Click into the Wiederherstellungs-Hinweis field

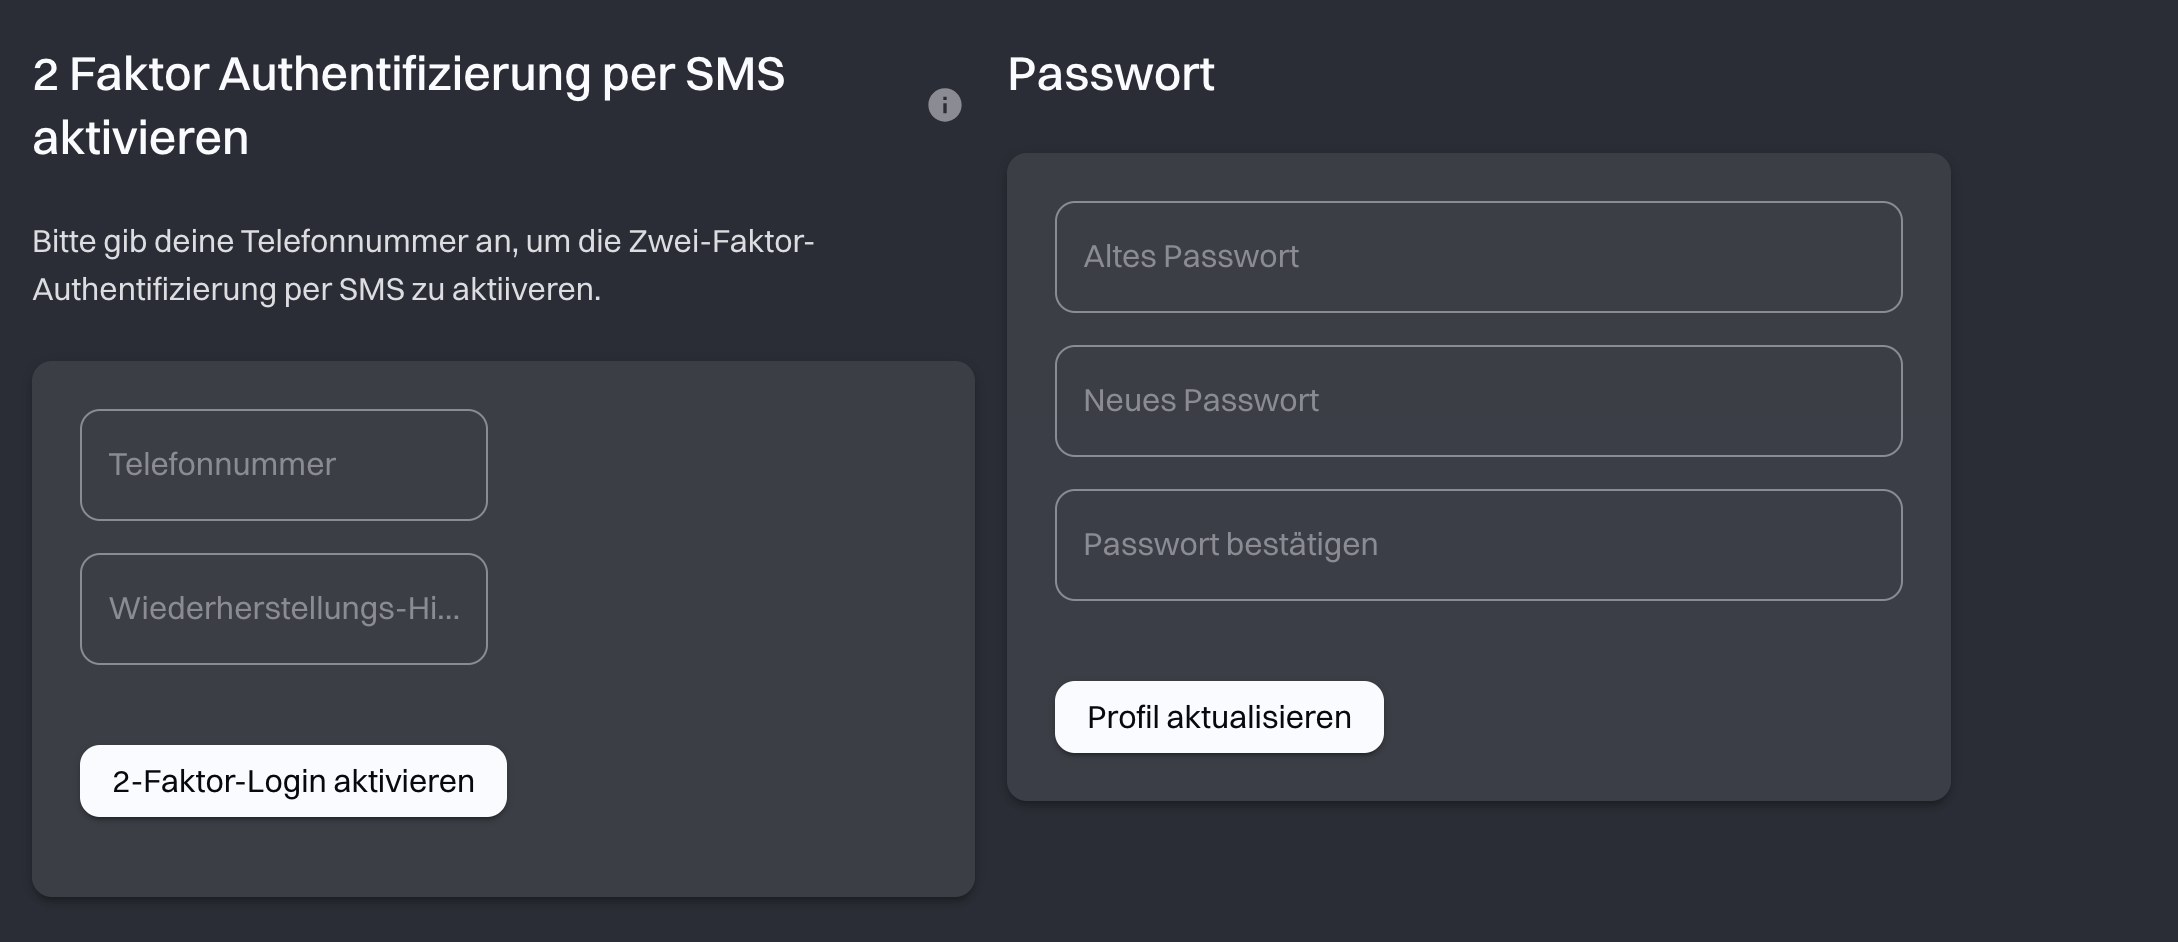click(283, 609)
